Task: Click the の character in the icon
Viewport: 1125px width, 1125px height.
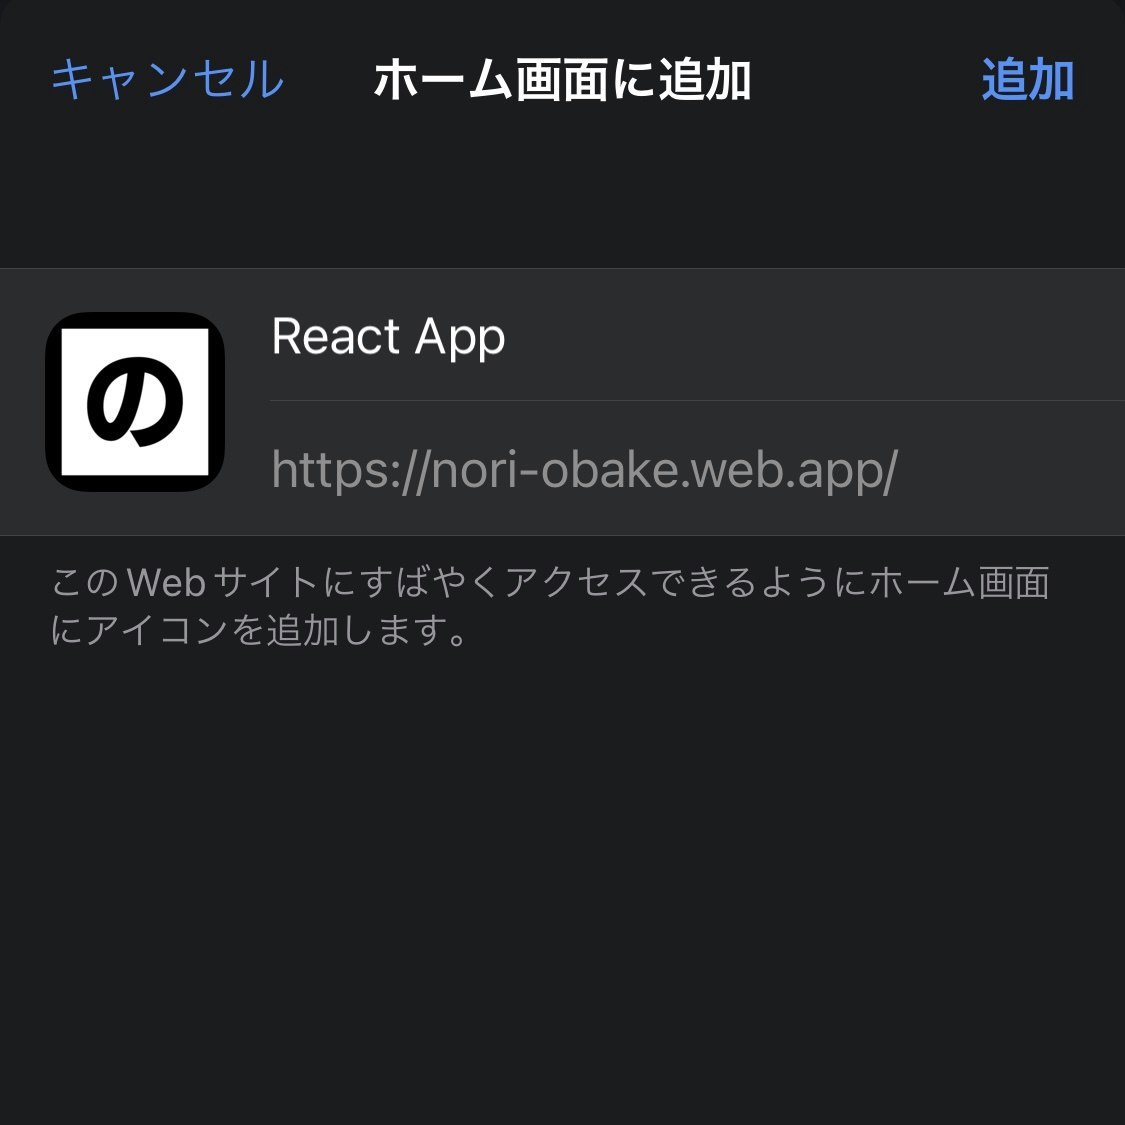Action: point(135,402)
